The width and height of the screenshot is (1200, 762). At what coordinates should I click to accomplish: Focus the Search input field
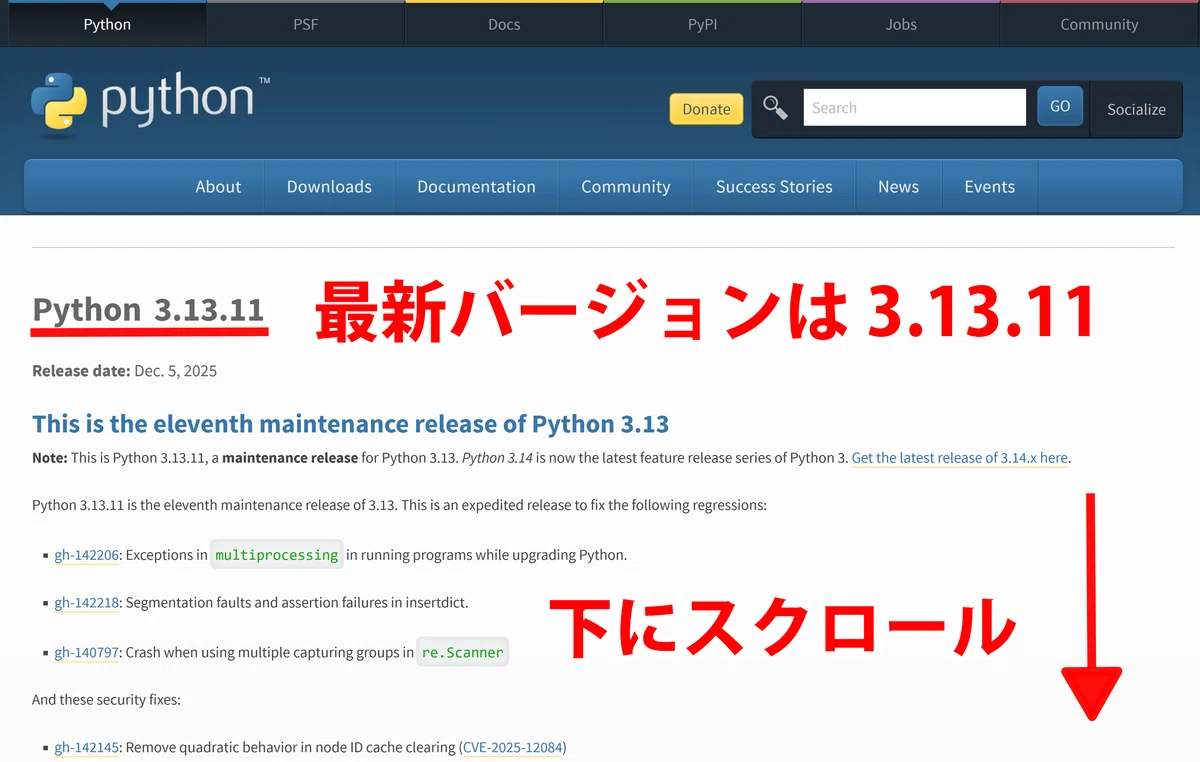point(914,107)
